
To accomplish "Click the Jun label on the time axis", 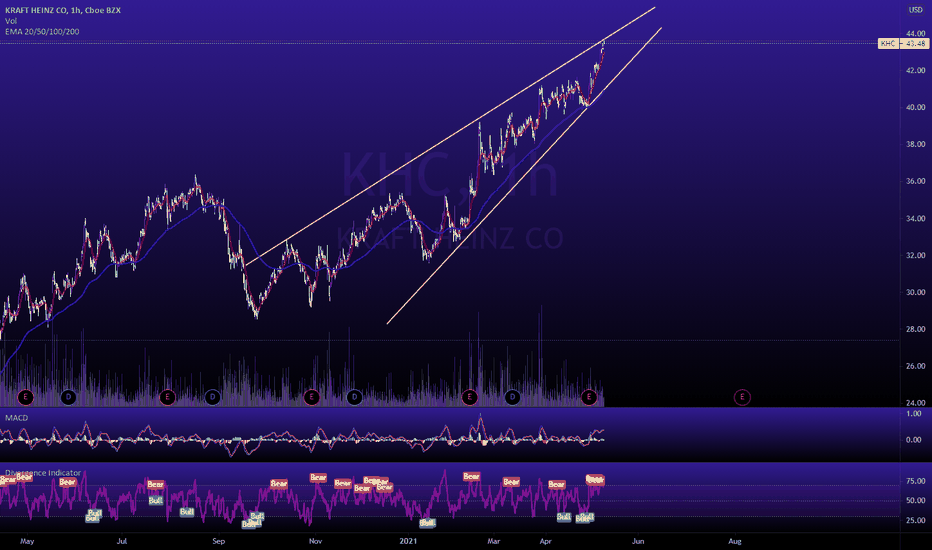I will [638, 541].
